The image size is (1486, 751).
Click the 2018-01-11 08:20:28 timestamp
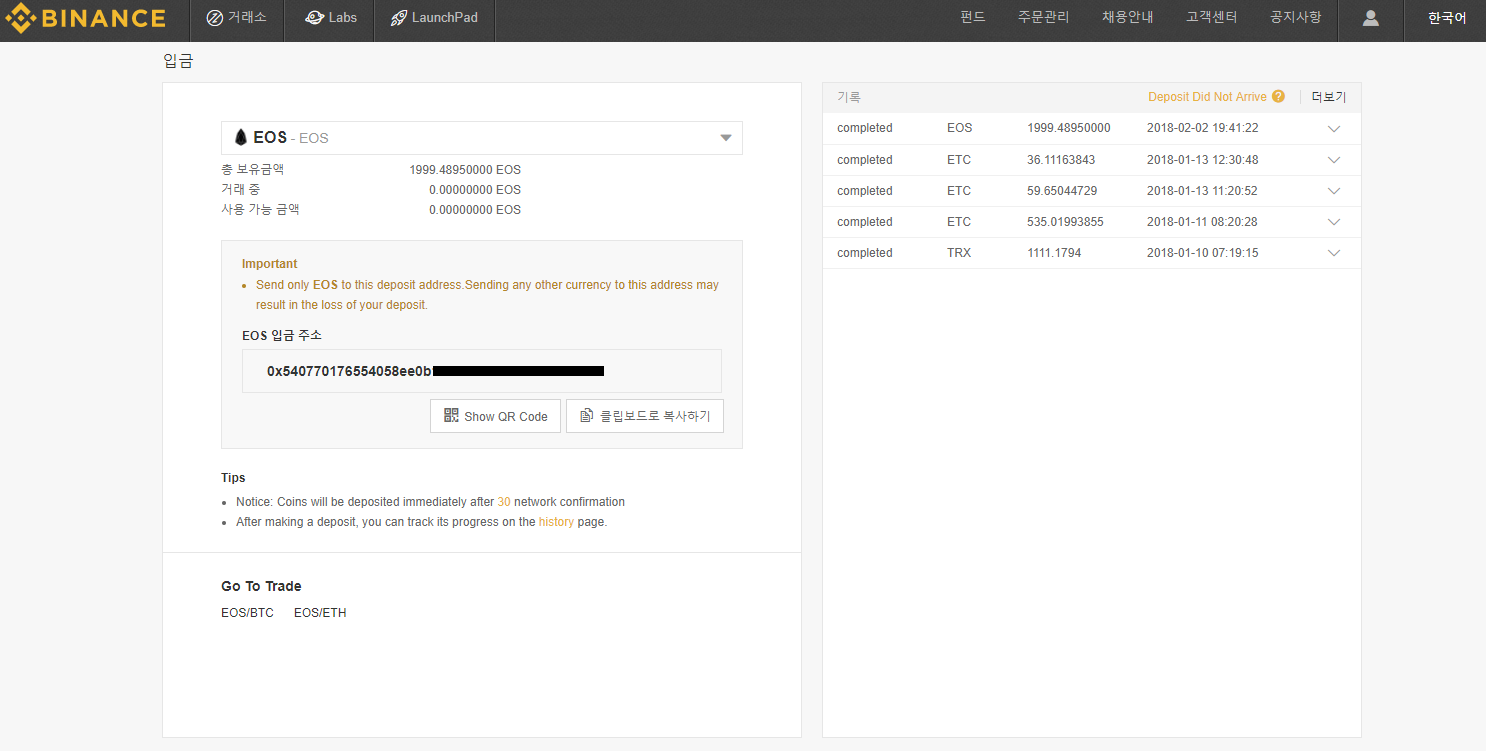coord(1202,222)
